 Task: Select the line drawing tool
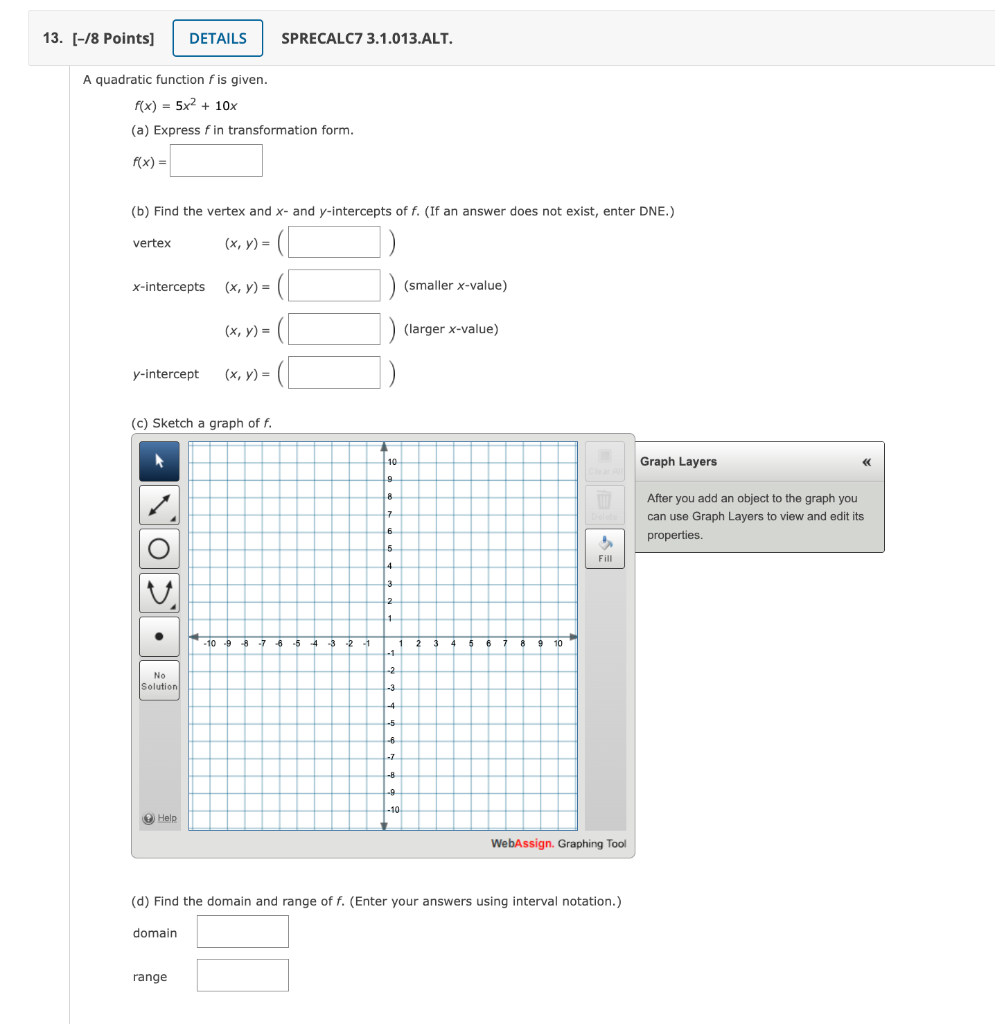tap(159, 504)
